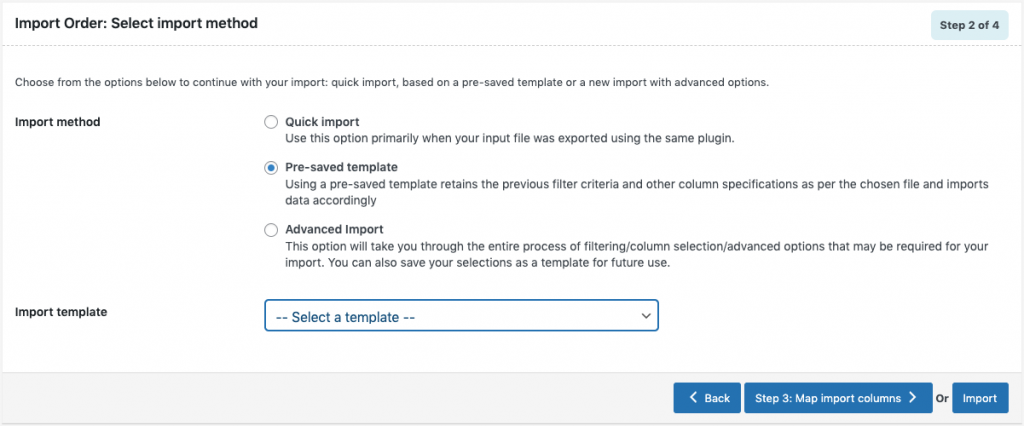The height and width of the screenshot is (426, 1024).
Task: Choose the Advanced Import radio button
Action: click(271, 230)
